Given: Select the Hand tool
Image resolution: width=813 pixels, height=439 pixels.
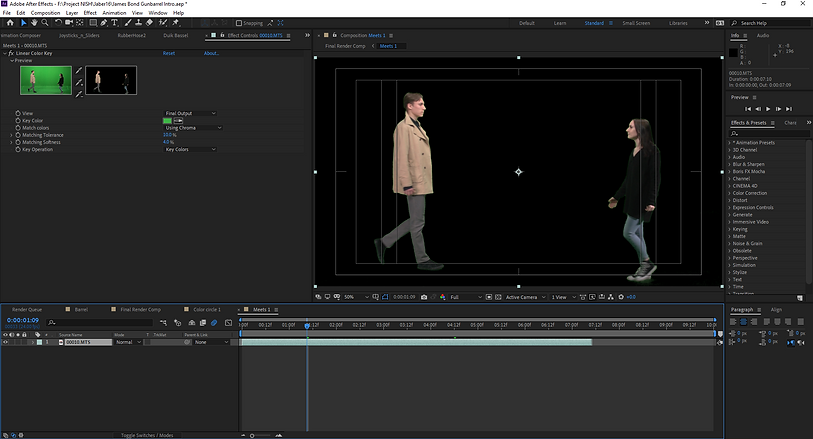Looking at the screenshot, I should 34,23.
